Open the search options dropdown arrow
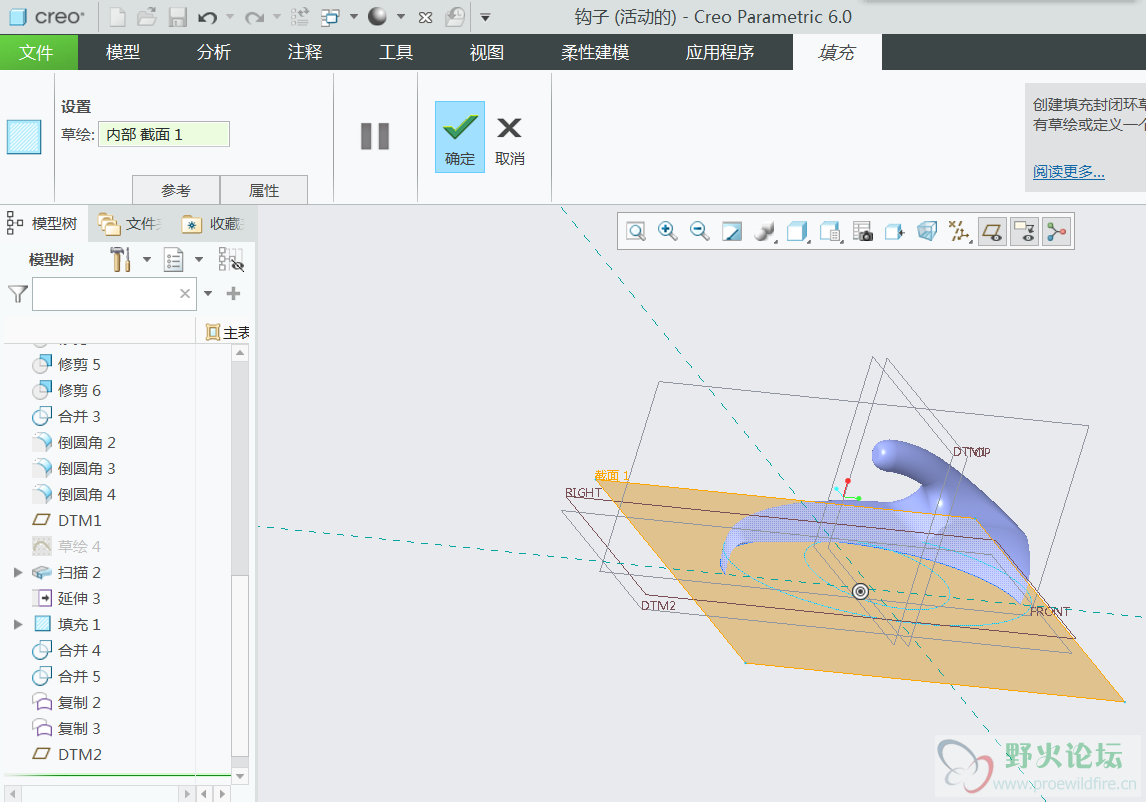The image size is (1146, 802). [x=208, y=293]
